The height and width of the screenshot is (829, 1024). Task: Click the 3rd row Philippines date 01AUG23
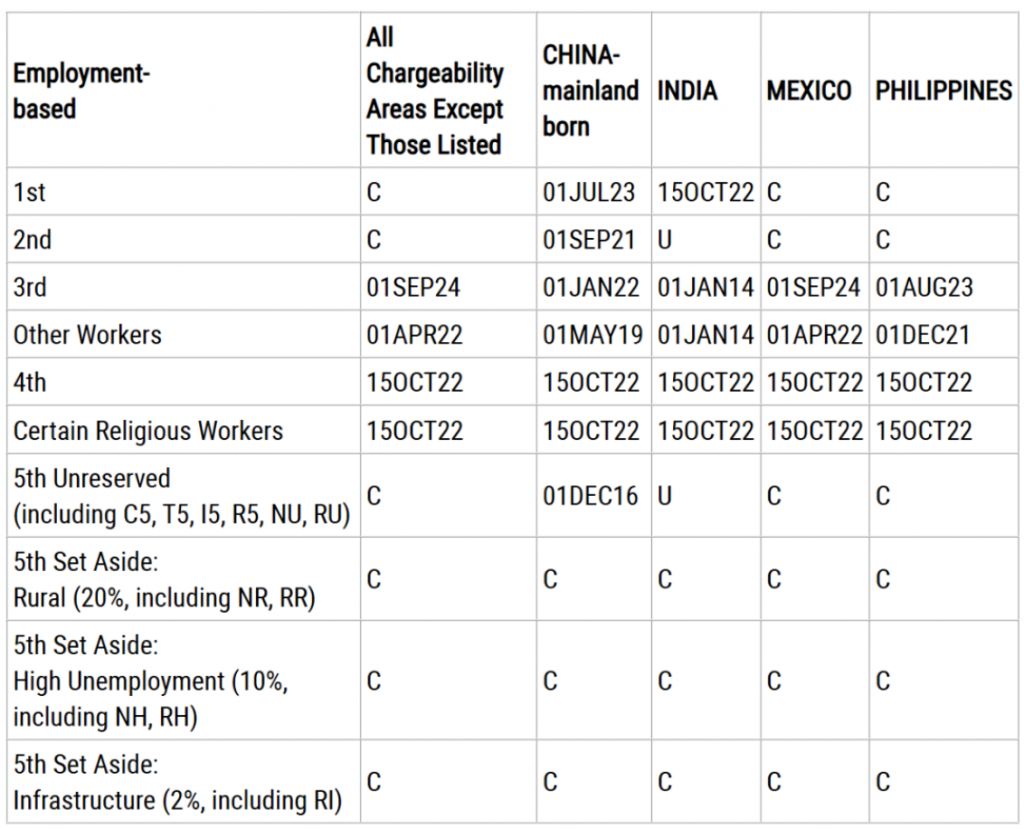pyautogui.click(x=924, y=287)
